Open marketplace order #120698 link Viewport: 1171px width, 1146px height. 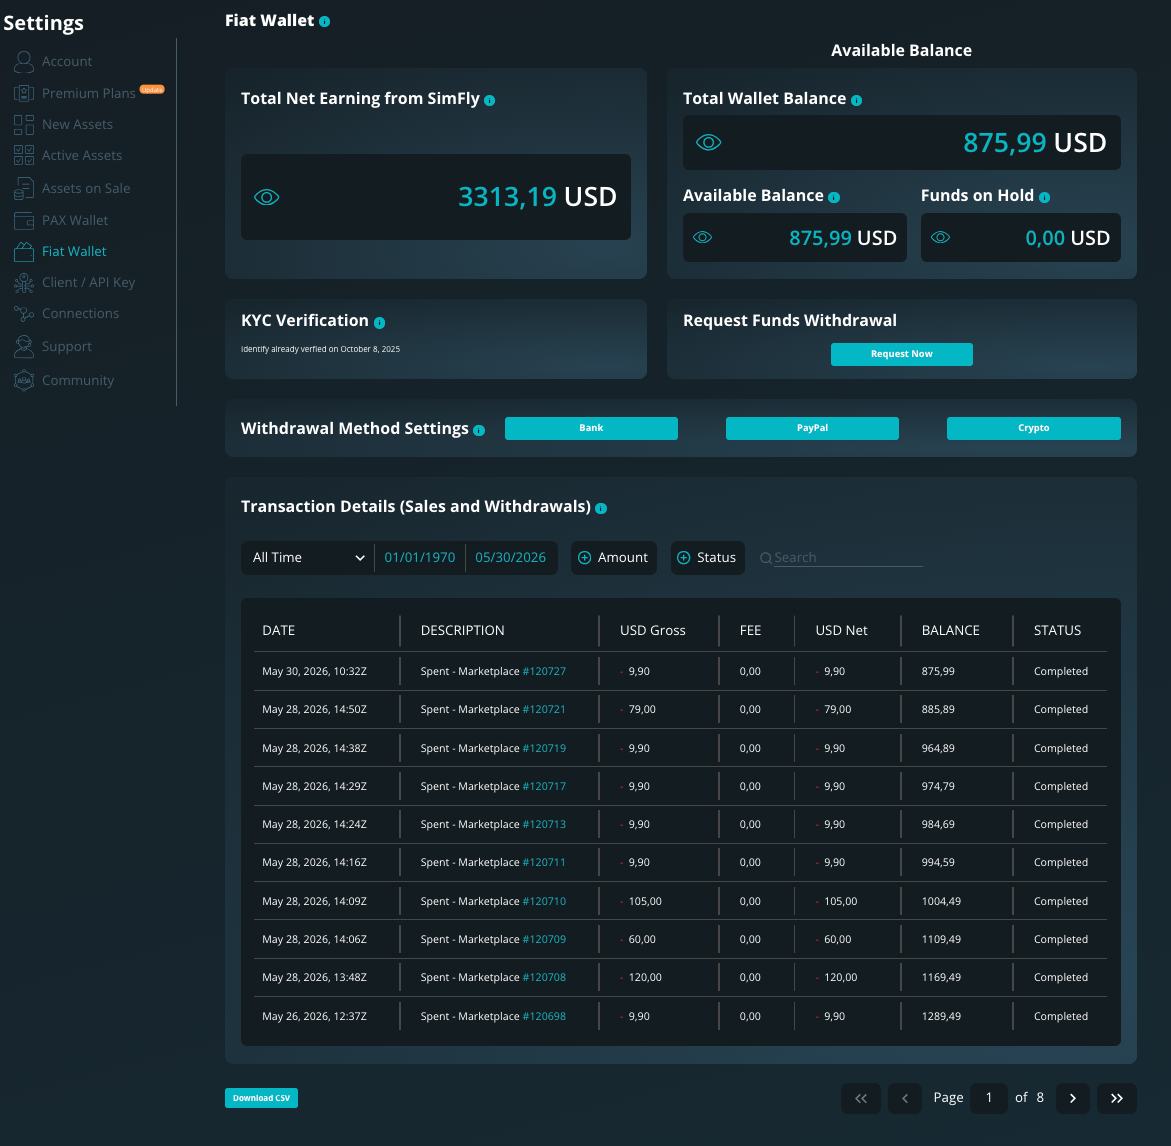click(544, 1016)
